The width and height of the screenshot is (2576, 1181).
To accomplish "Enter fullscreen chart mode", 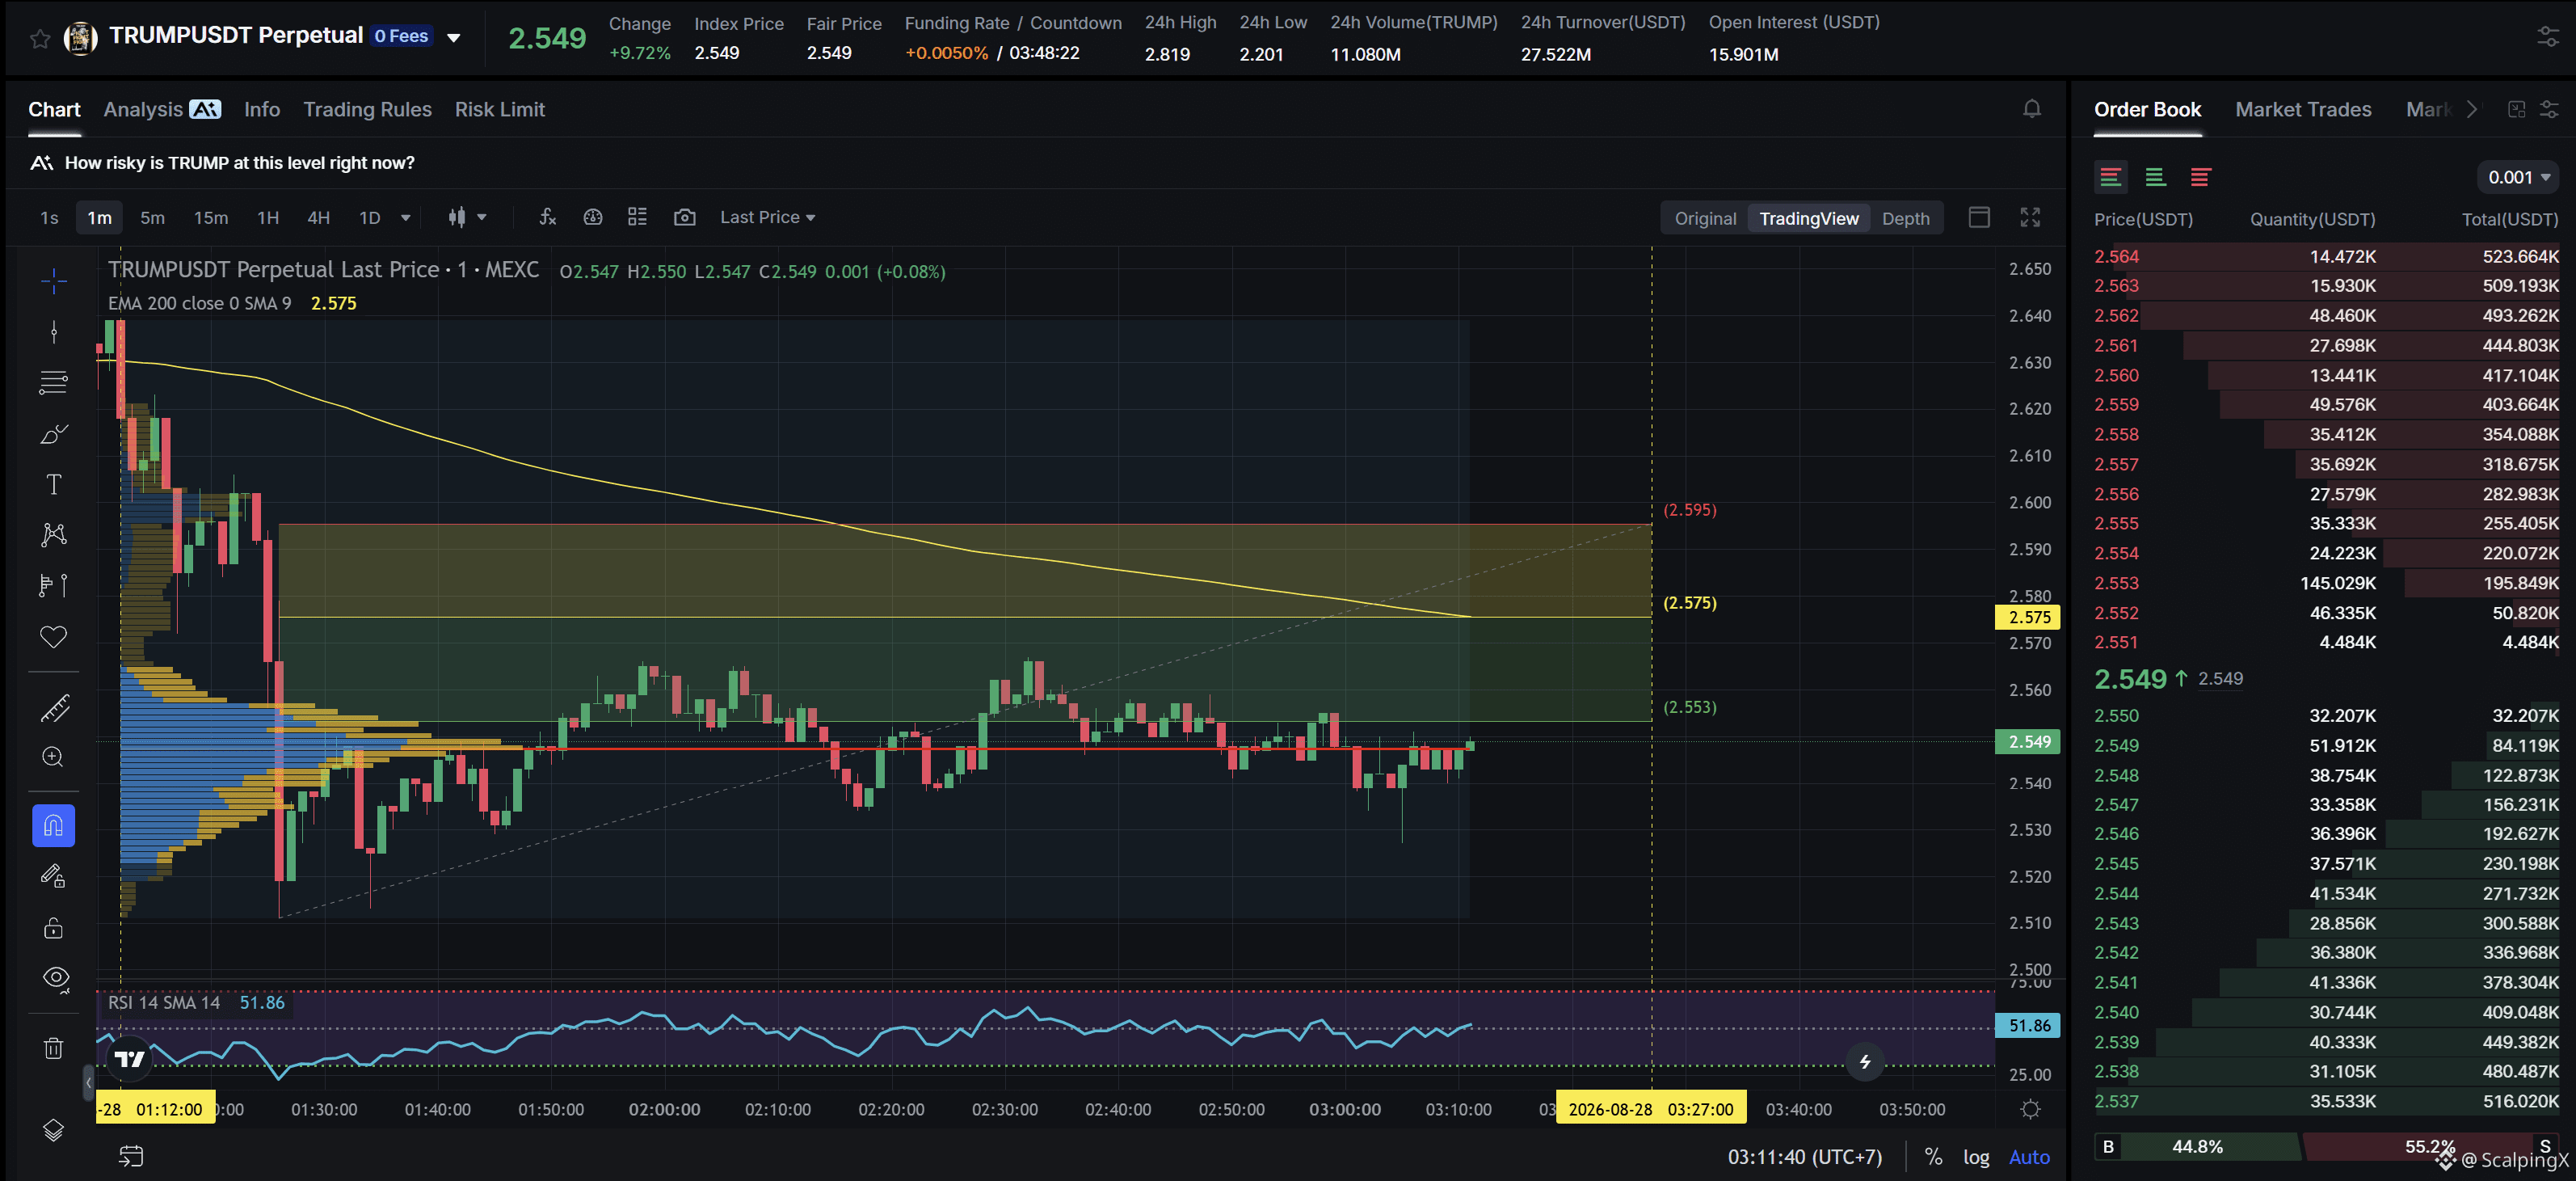I will point(2030,217).
